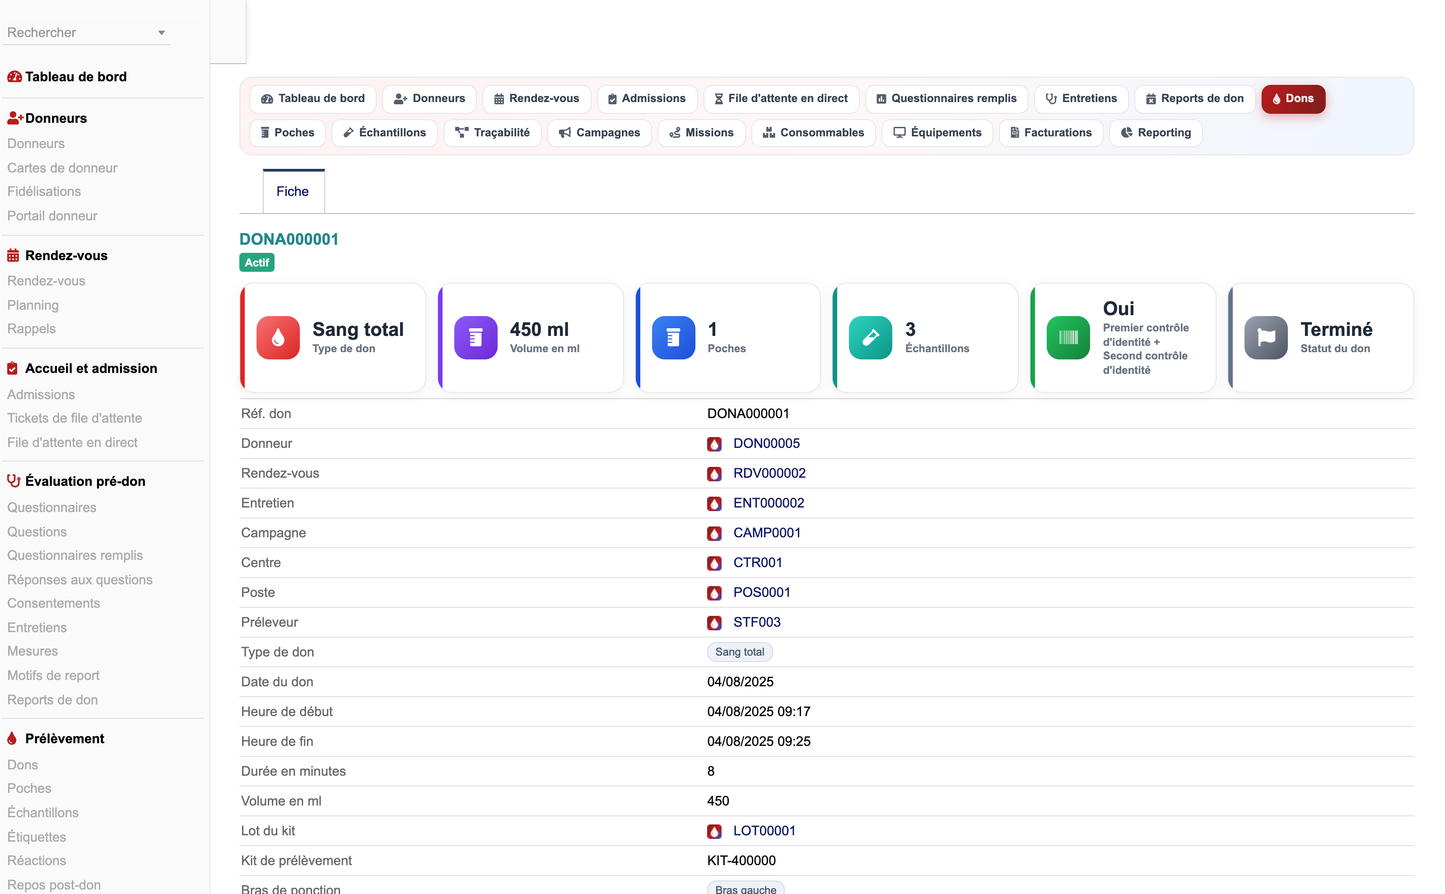Screen dimensions: 1445x894
Task: Select the Fiche tab
Action: point(293,192)
